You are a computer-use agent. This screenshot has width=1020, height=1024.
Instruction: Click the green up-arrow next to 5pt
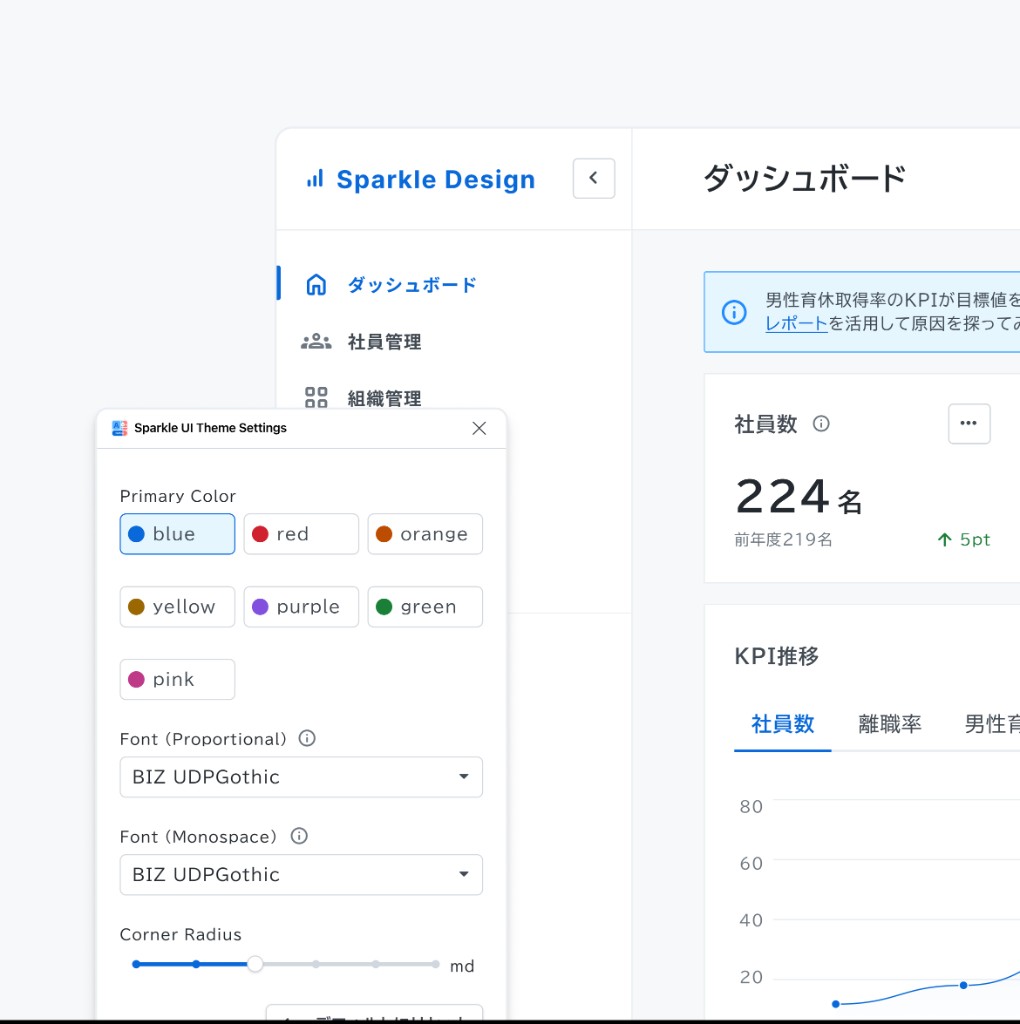[x=944, y=539]
